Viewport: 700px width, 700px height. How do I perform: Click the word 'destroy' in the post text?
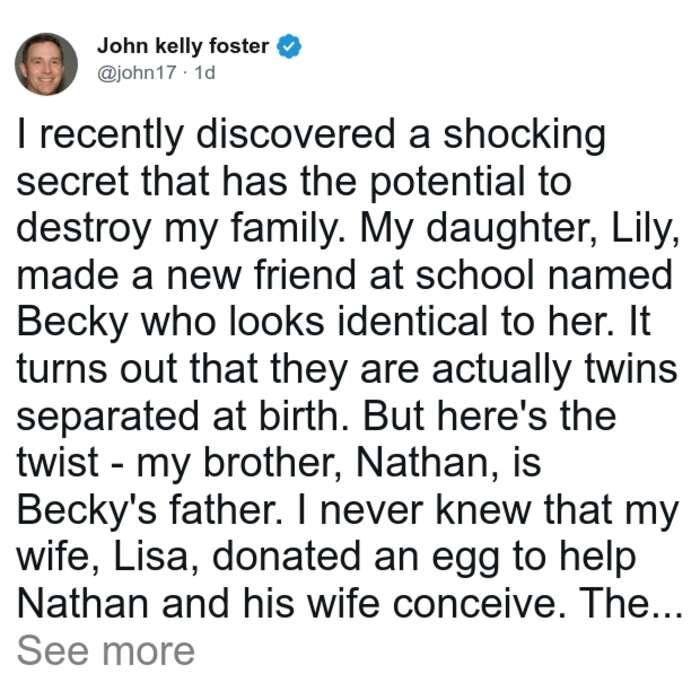pos(84,229)
